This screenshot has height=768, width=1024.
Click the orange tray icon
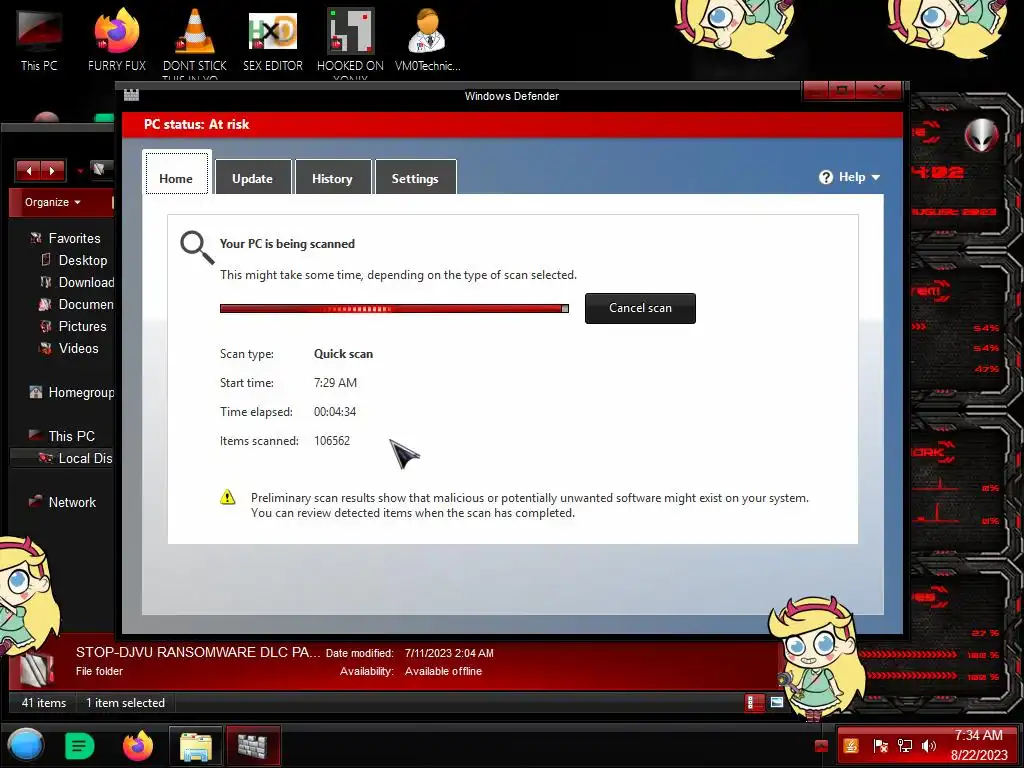pyautogui.click(x=851, y=746)
